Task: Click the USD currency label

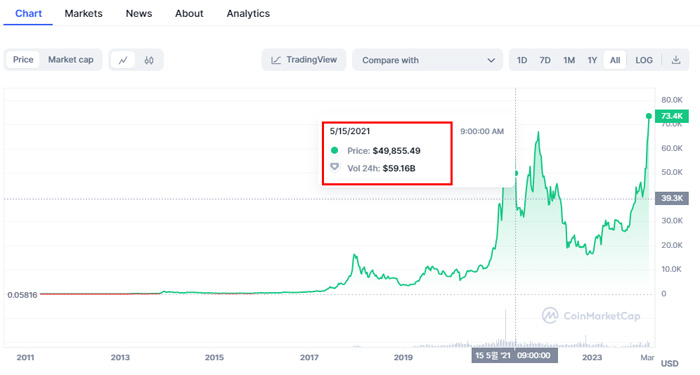Action: (x=669, y=363)
